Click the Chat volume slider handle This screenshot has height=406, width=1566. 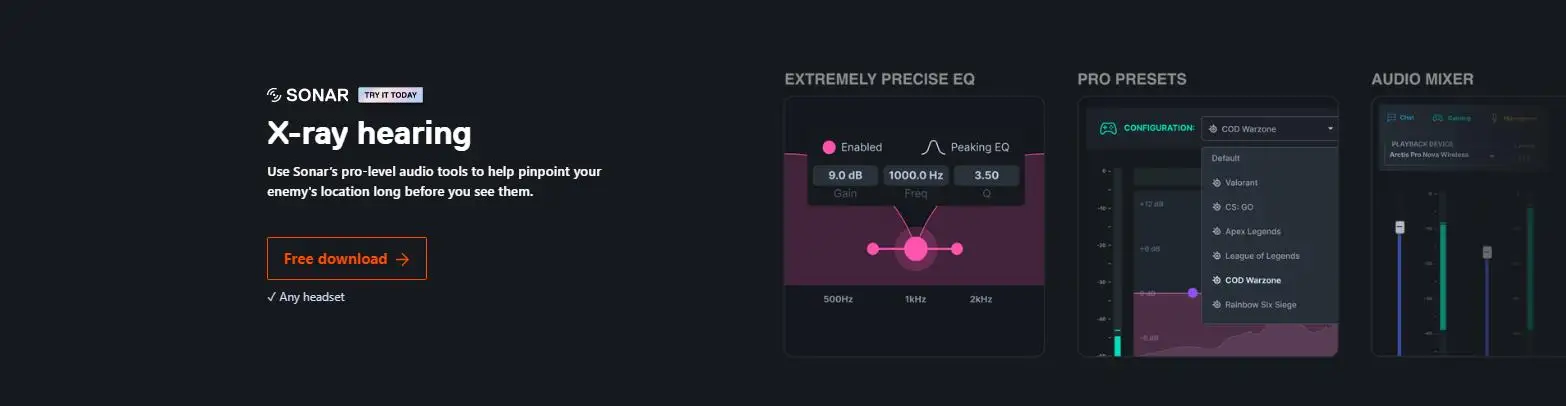coord(1400,228)
